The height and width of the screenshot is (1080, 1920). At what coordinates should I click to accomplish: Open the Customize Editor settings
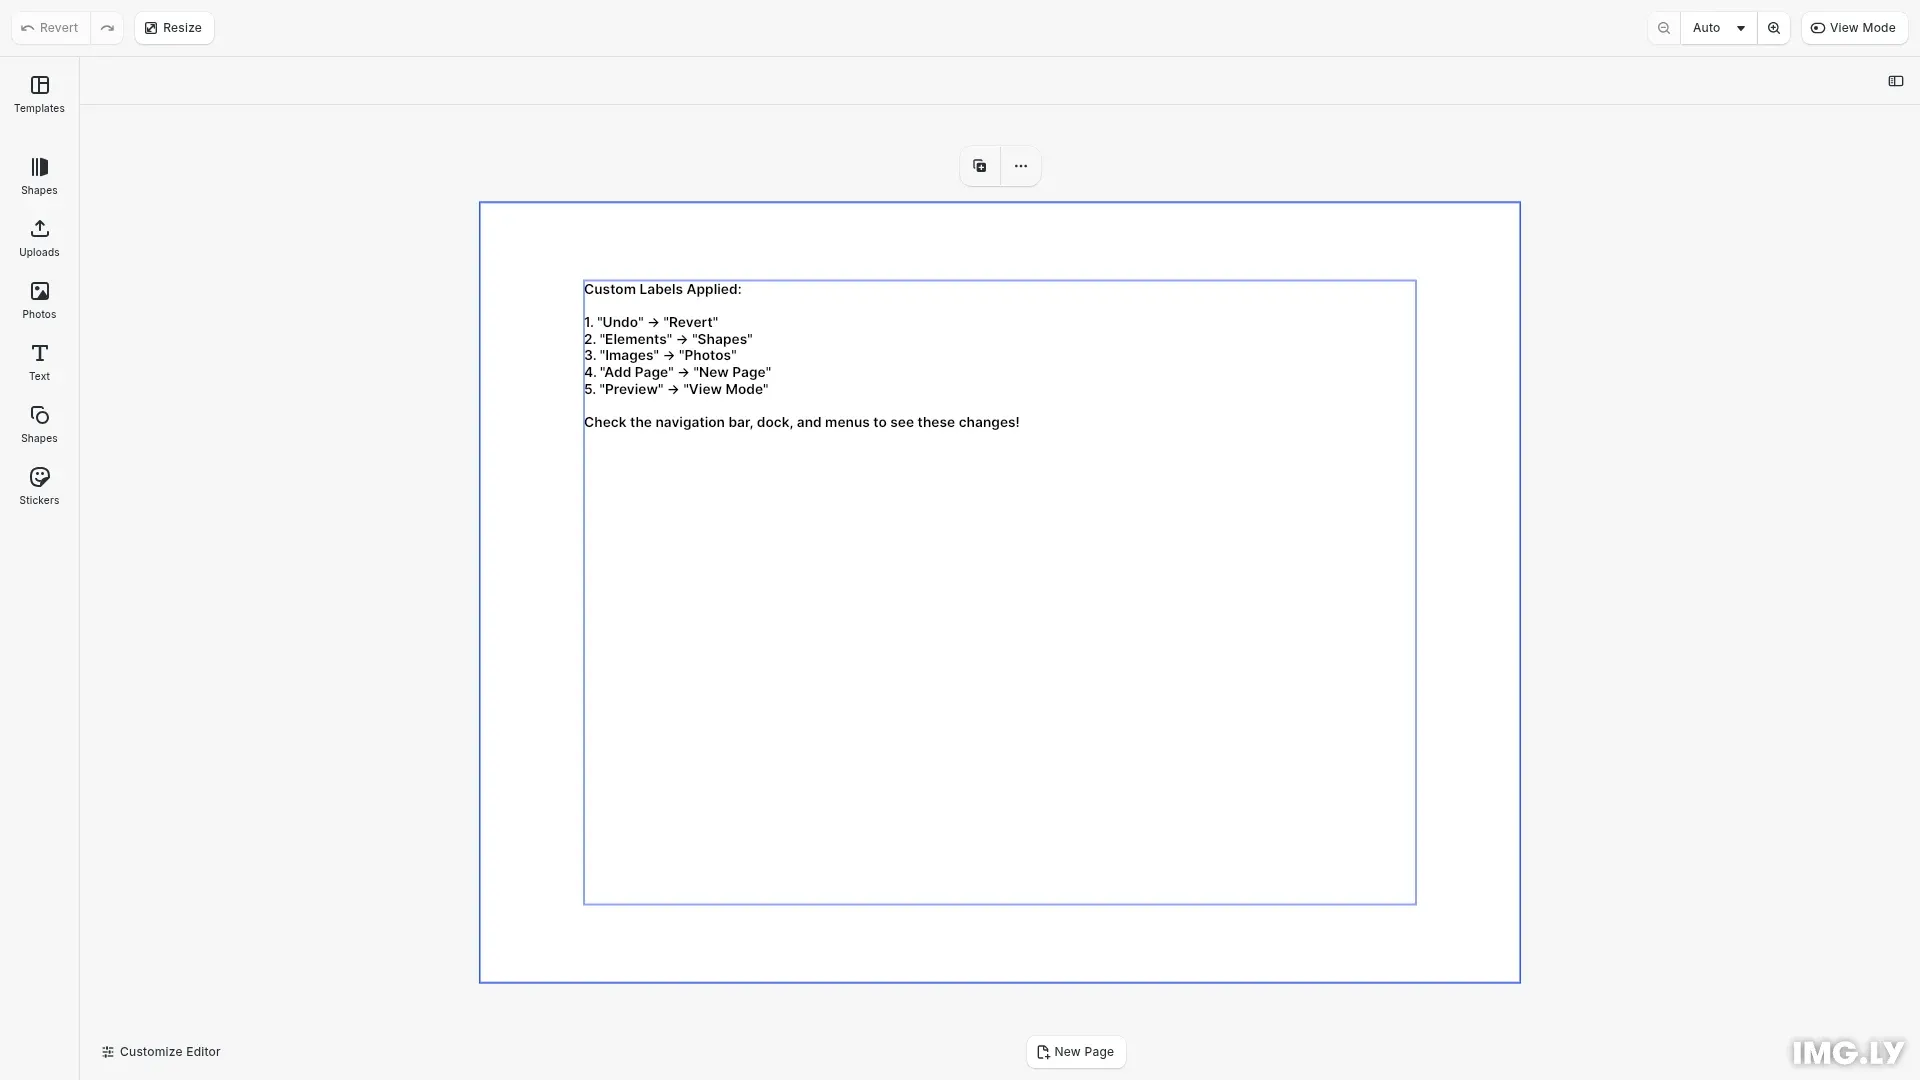click(x=160, y=1051)
